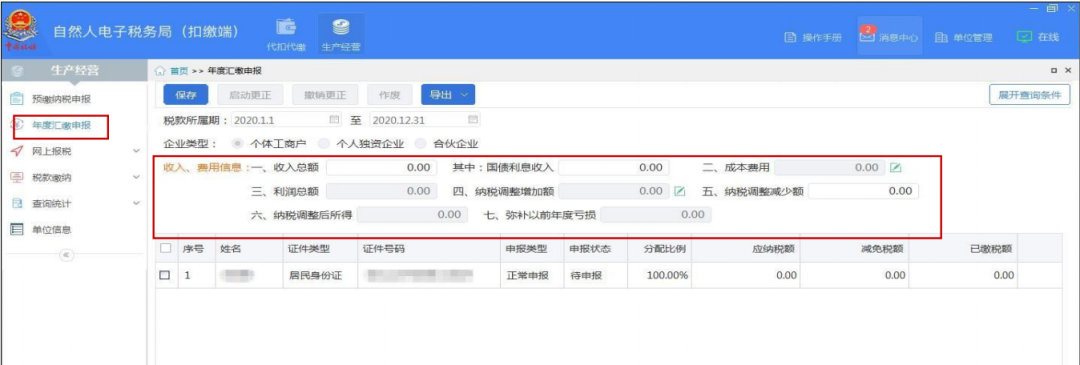
Task: Click the 减免税额 column header
Action: pos(855,249)
